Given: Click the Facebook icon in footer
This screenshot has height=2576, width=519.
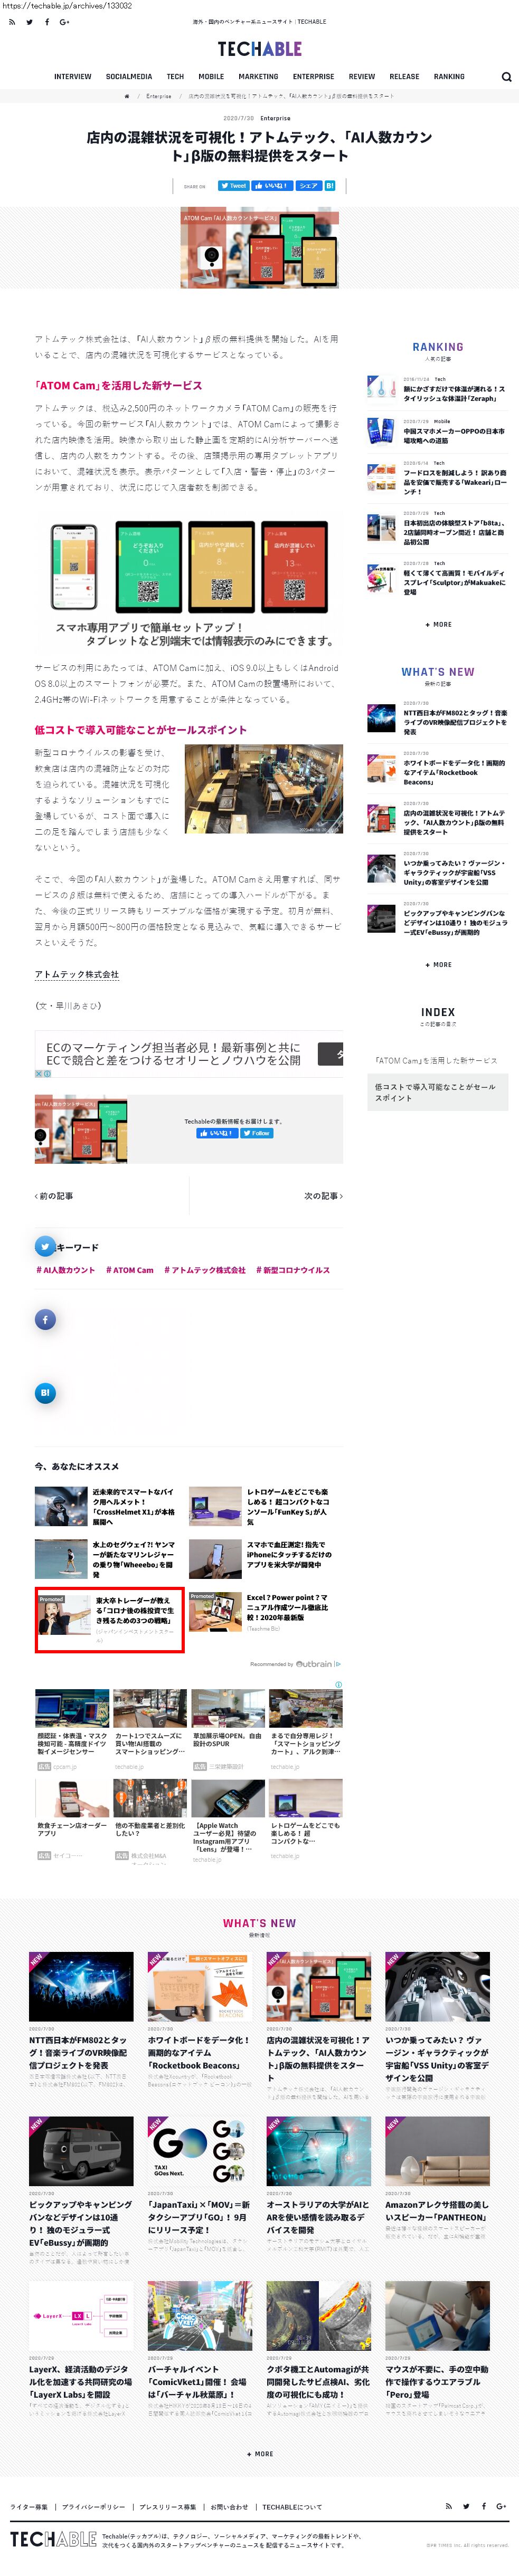Looking at the screenshot, I should coord(484,2505).
